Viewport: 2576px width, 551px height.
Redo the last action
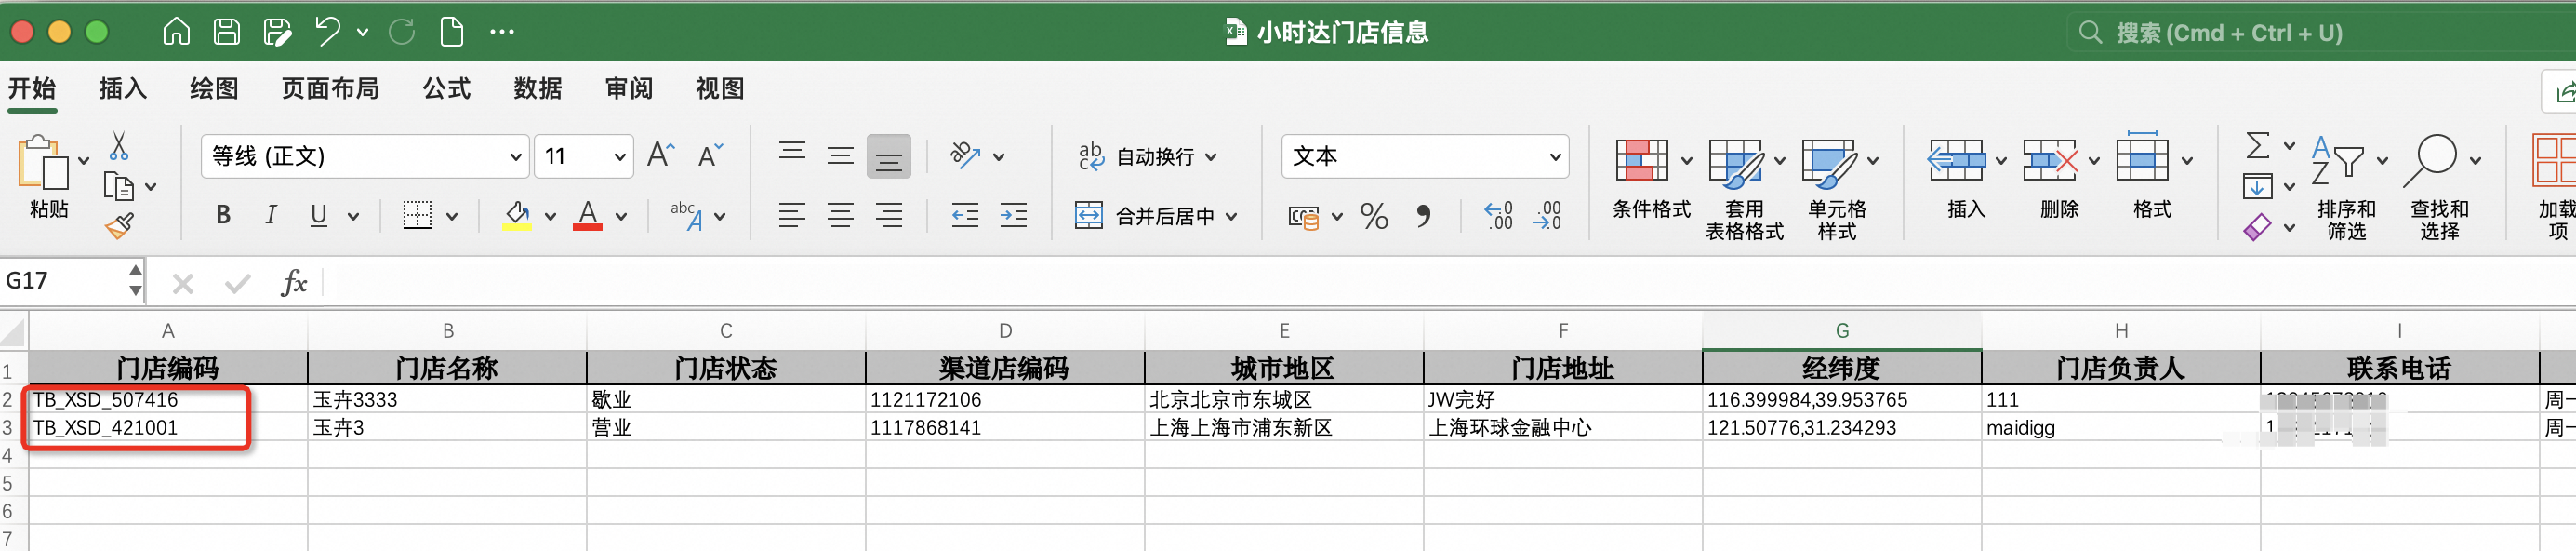pos(402,32)
